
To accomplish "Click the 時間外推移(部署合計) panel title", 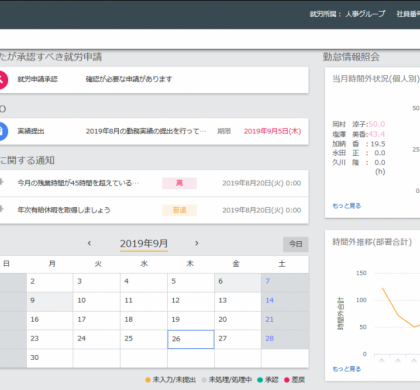I will [372, 242].
